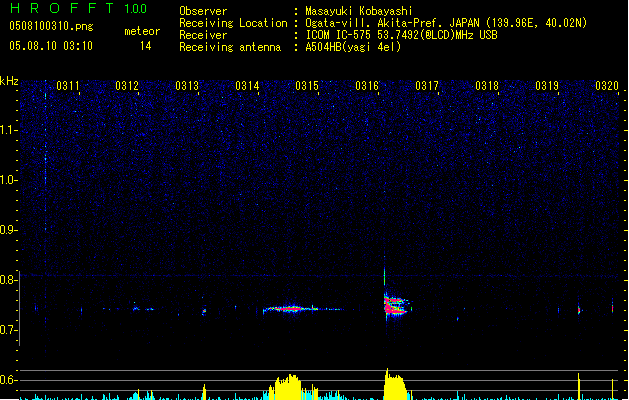Click the ICOM IC-575 receiver text

401,35
